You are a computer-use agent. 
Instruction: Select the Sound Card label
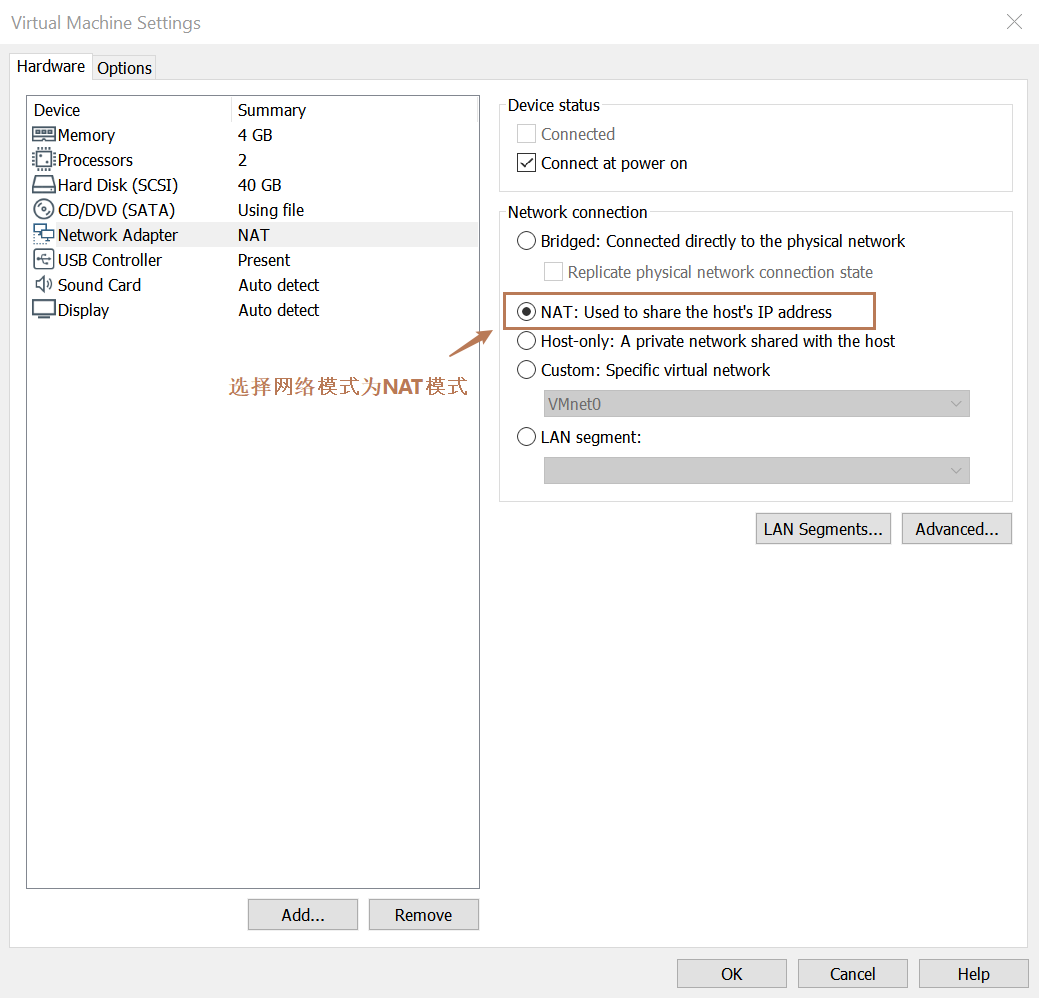99,285
